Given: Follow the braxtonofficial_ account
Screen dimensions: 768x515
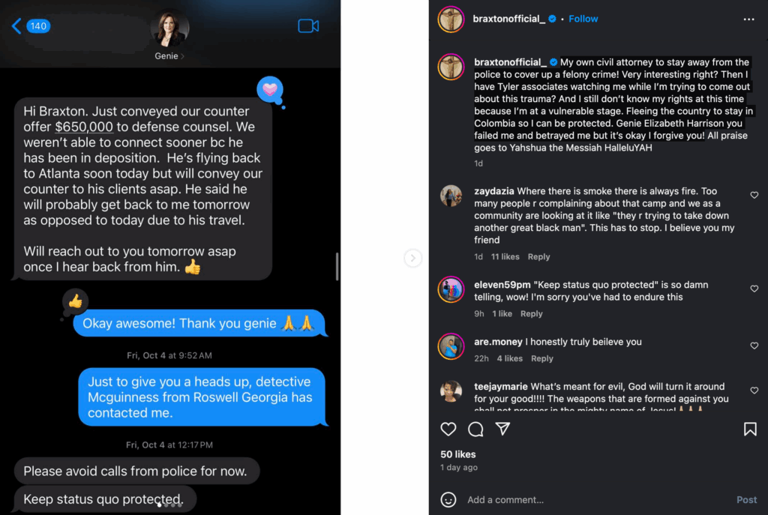Looking at the screenshot, I should tap(583, 19).
